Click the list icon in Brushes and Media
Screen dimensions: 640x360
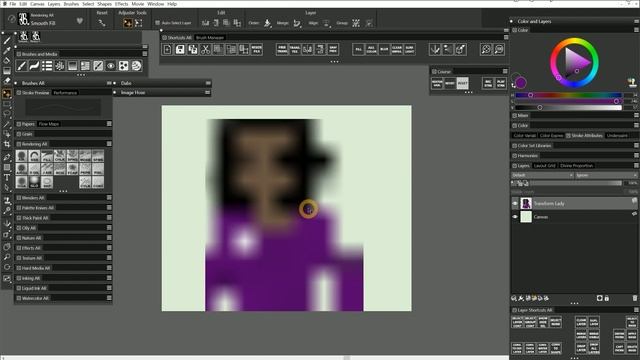47,66
